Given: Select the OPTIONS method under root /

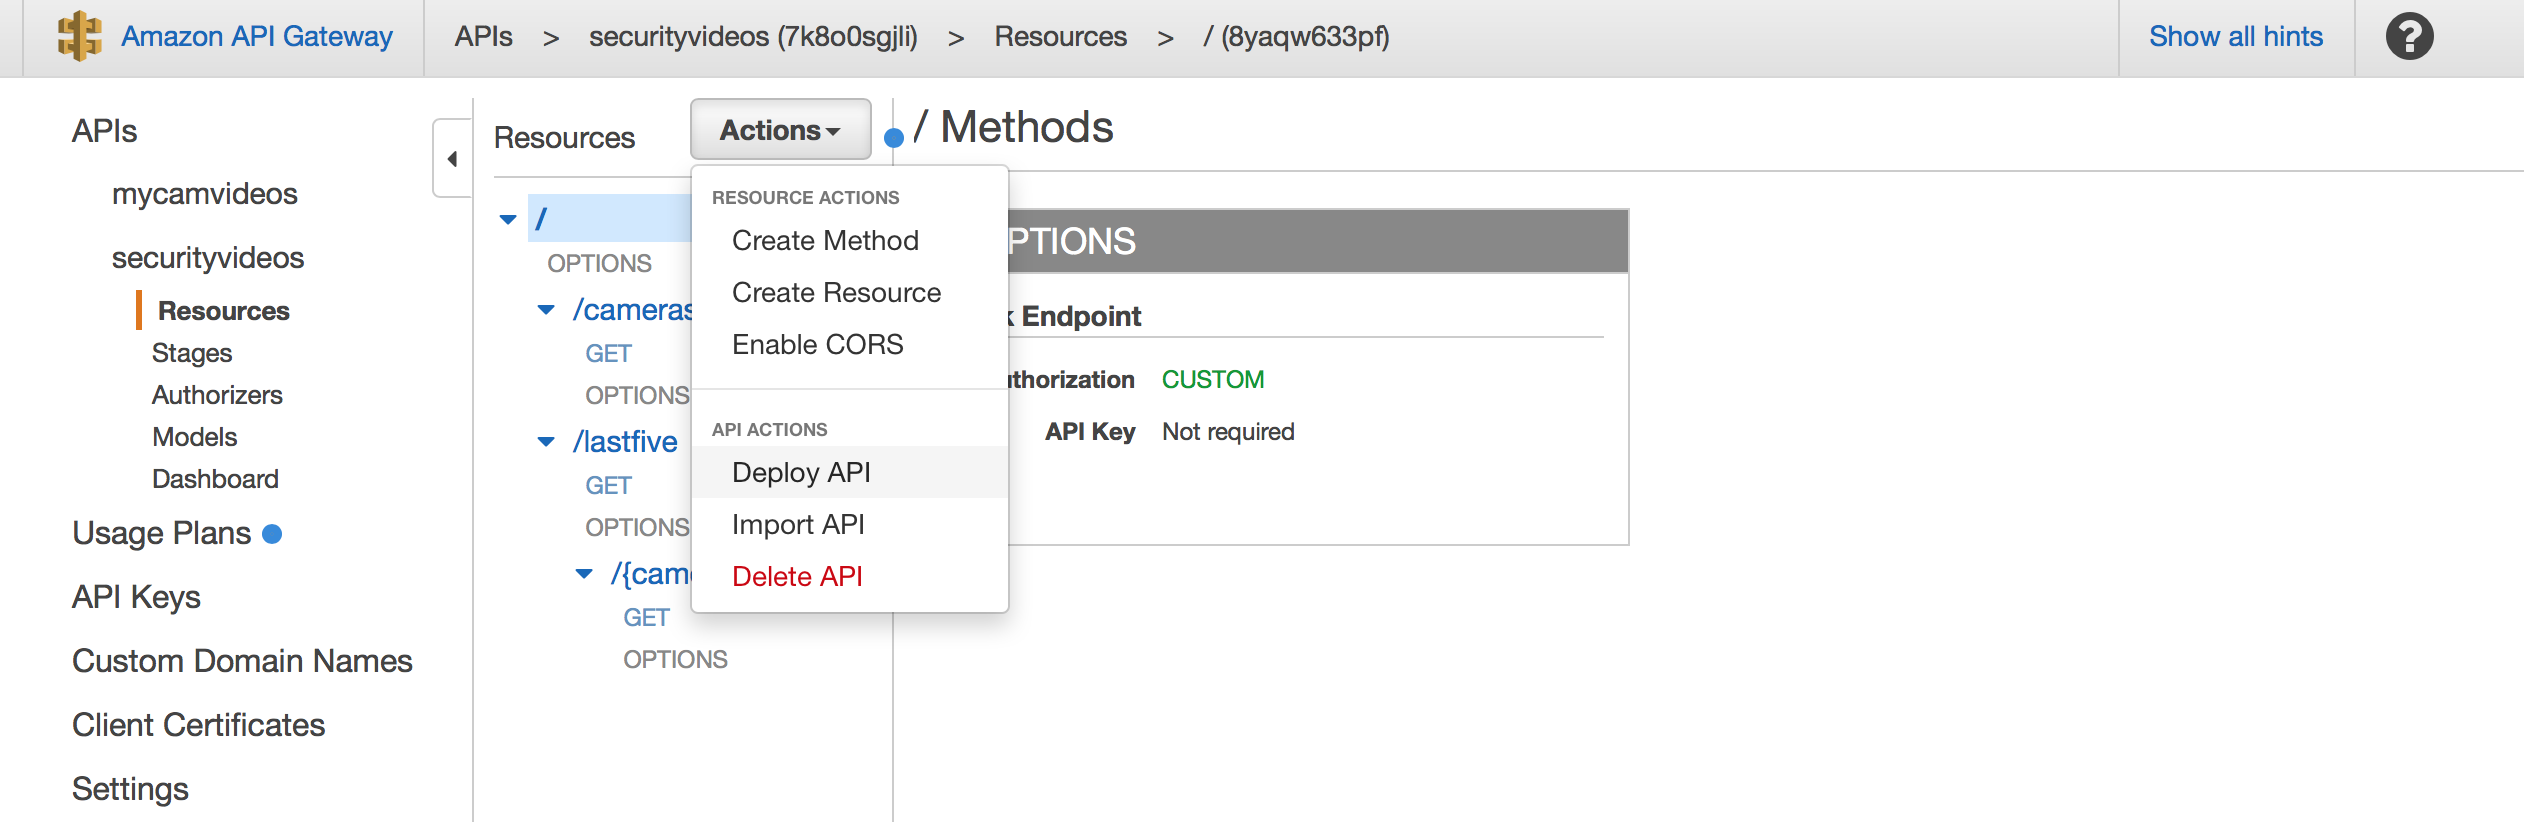Looking at the screenshot, I should click(599, 263).
